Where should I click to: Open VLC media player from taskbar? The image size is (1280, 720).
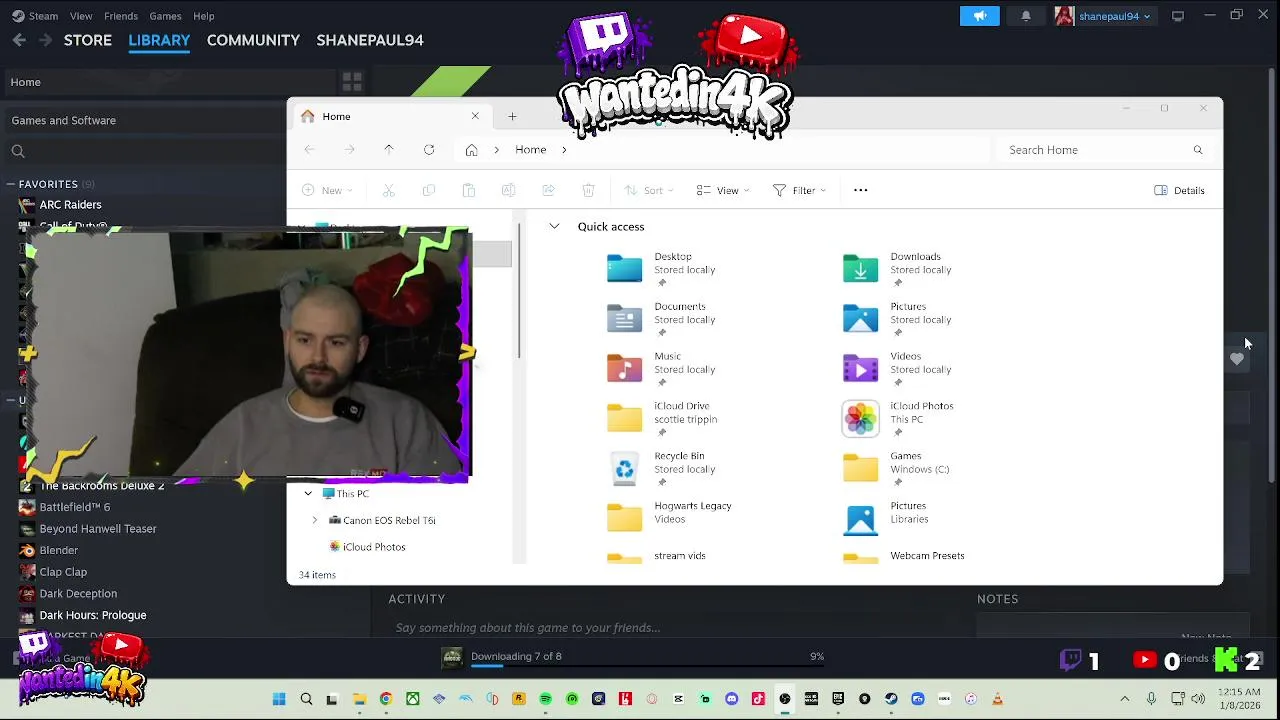[997, 699]
